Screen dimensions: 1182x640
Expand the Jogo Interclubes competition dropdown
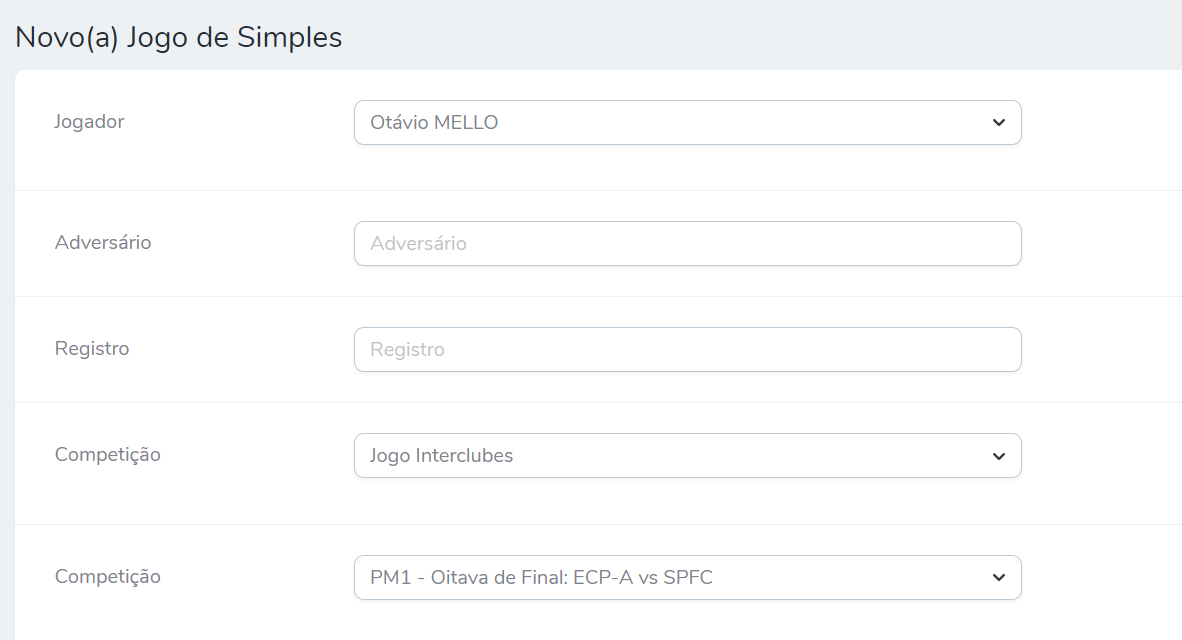687,455
